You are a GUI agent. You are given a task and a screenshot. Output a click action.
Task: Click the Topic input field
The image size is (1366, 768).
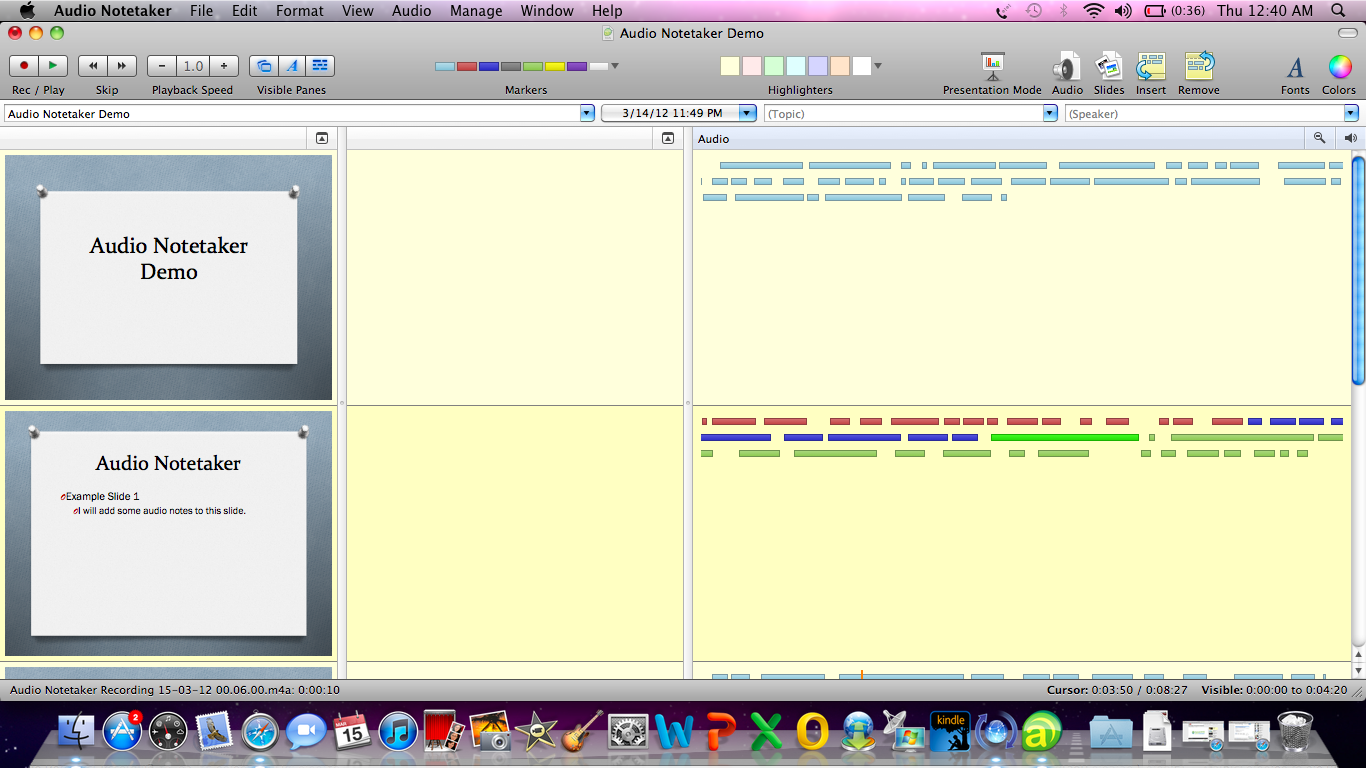click(903, 114)
